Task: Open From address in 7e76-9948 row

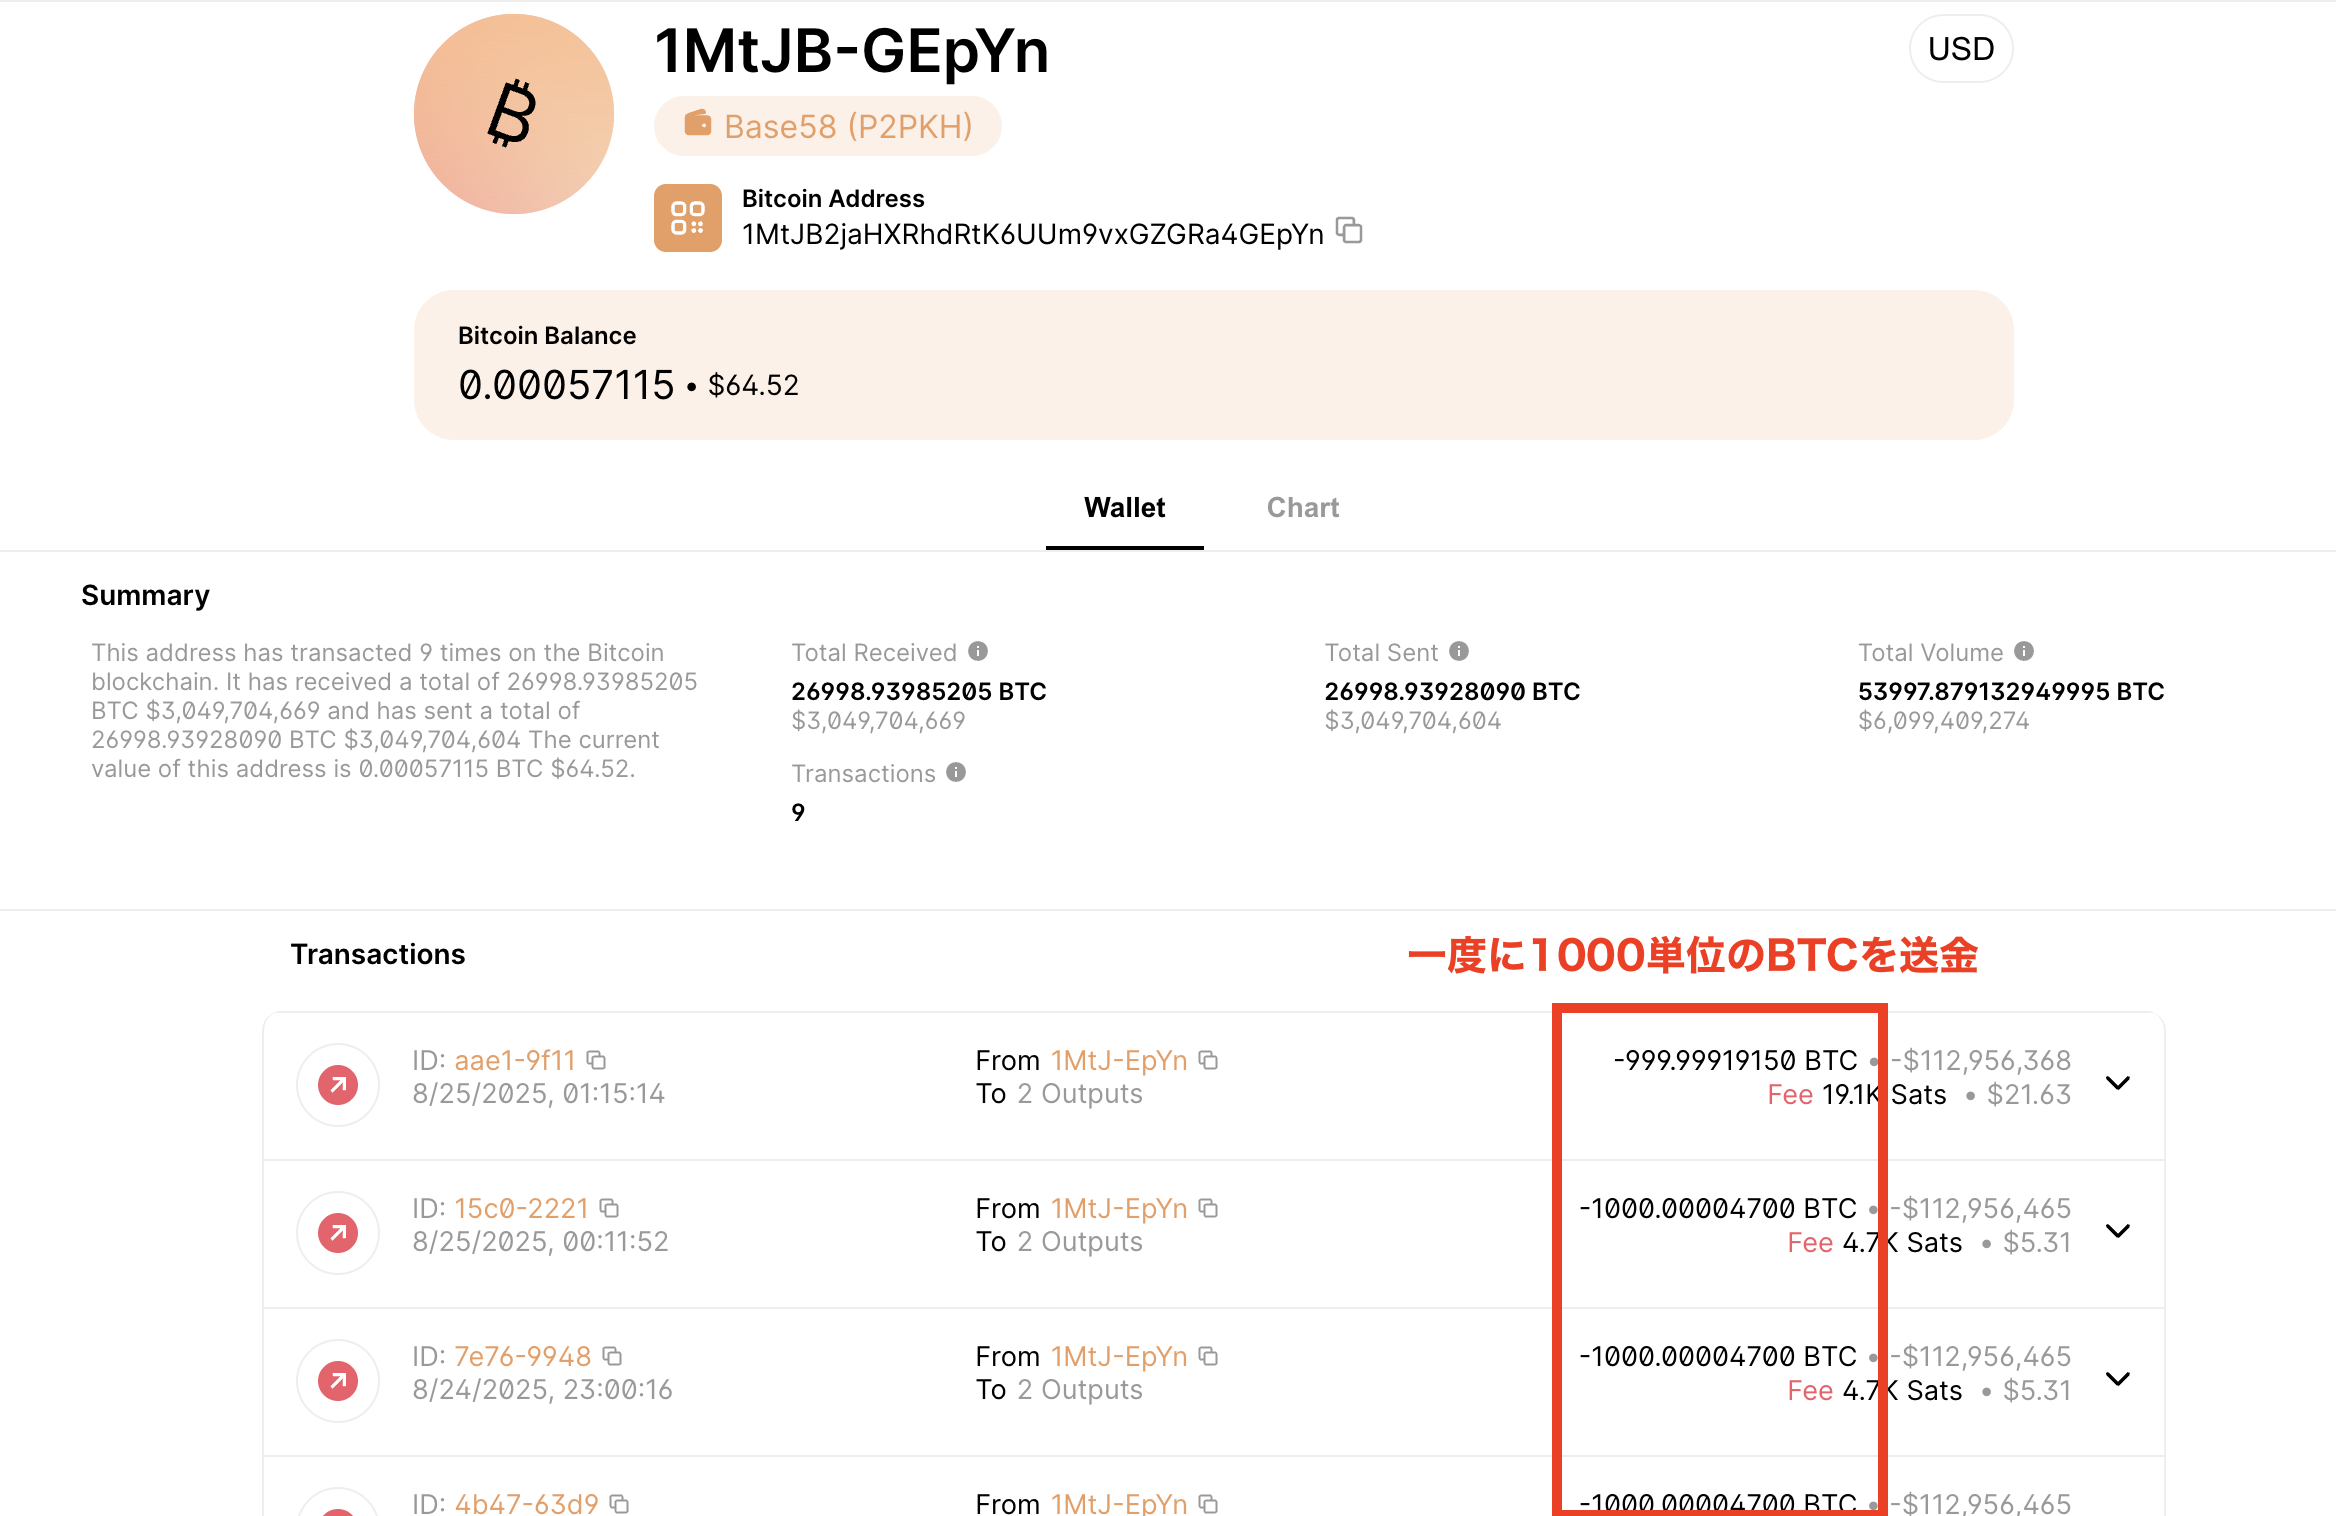Action: [x=1119, y=1356]
